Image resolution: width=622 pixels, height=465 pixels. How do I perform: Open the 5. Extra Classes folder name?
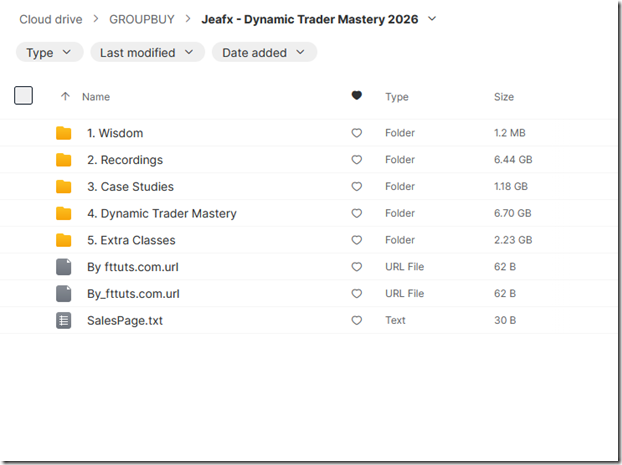tap(131, 240)
